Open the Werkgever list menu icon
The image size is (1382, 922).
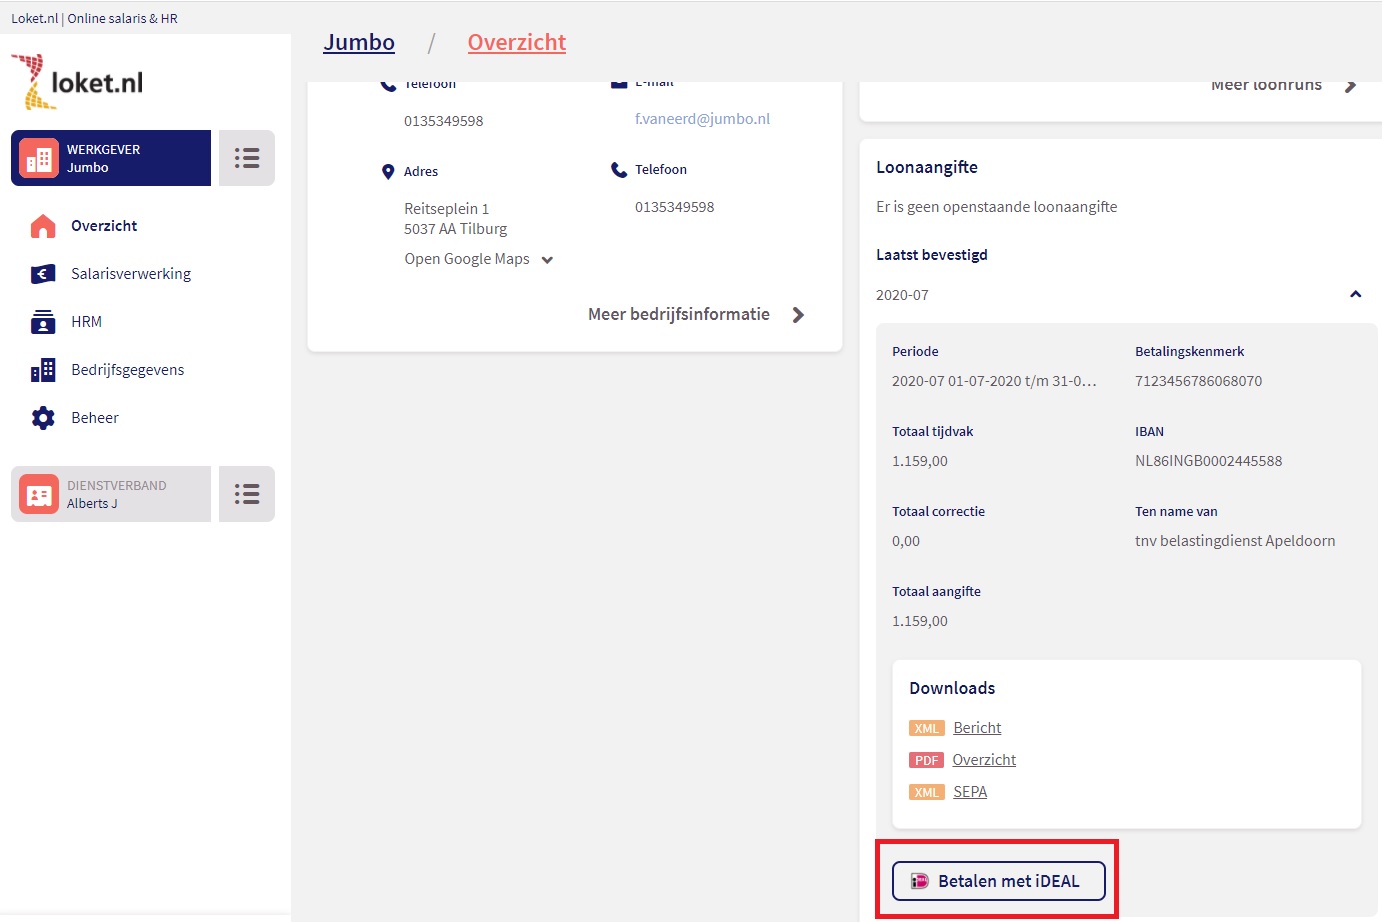click(247, 158)
